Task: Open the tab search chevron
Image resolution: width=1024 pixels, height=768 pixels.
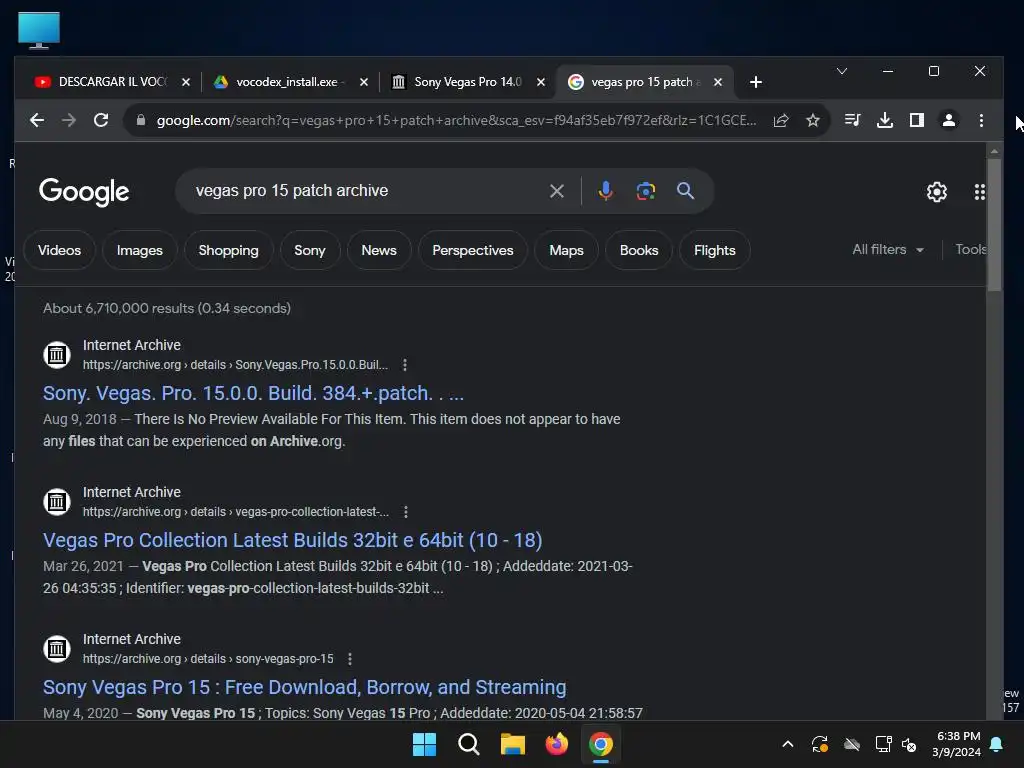Action: click(x=842, y=71)
